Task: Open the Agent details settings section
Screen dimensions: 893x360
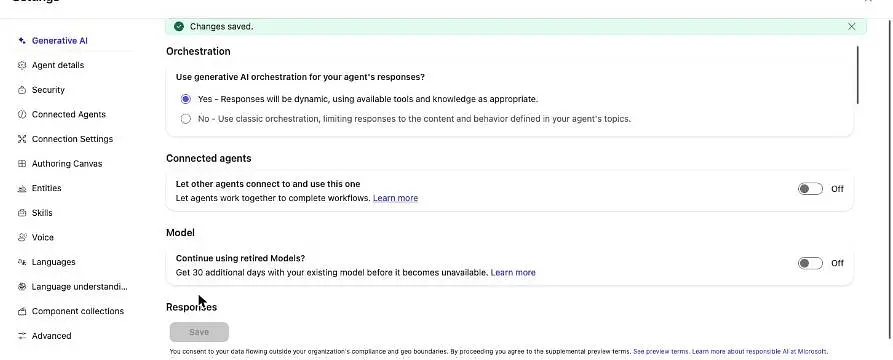Action: (x=58, y=65)
